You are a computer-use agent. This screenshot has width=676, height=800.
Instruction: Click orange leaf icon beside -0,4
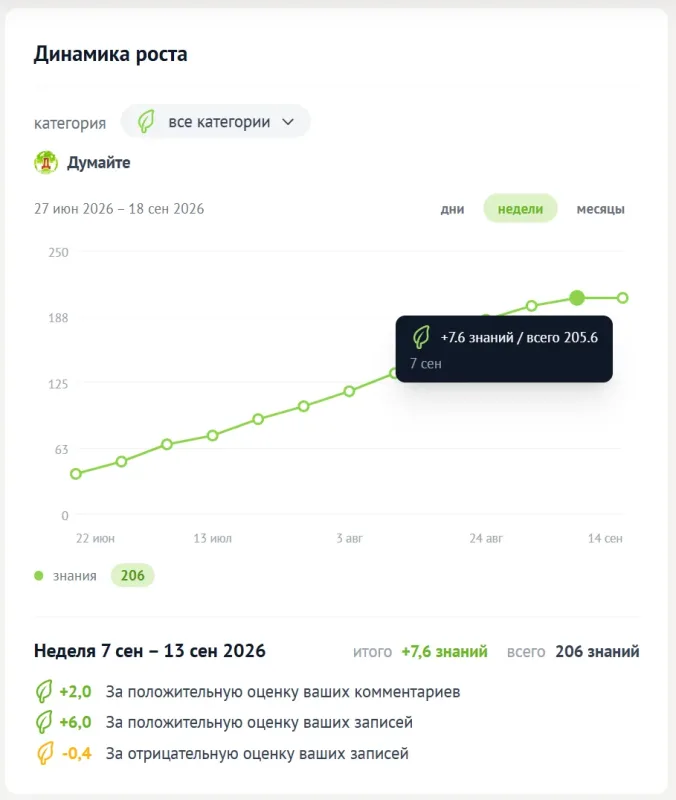point(45,753)
